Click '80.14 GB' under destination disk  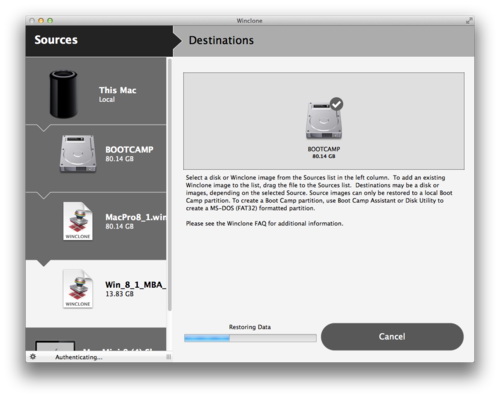[x=324, y=156]
